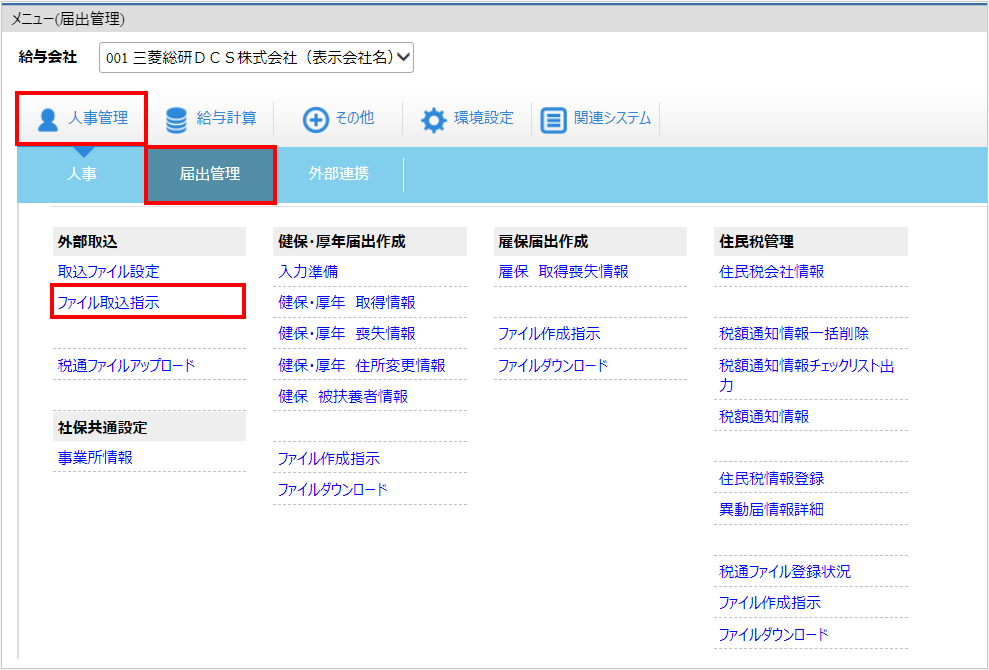Screen dimensions: 989x670
Task: Open ファイル作成指示 under 雇保届出作成
Action: (x=549, y=334)
